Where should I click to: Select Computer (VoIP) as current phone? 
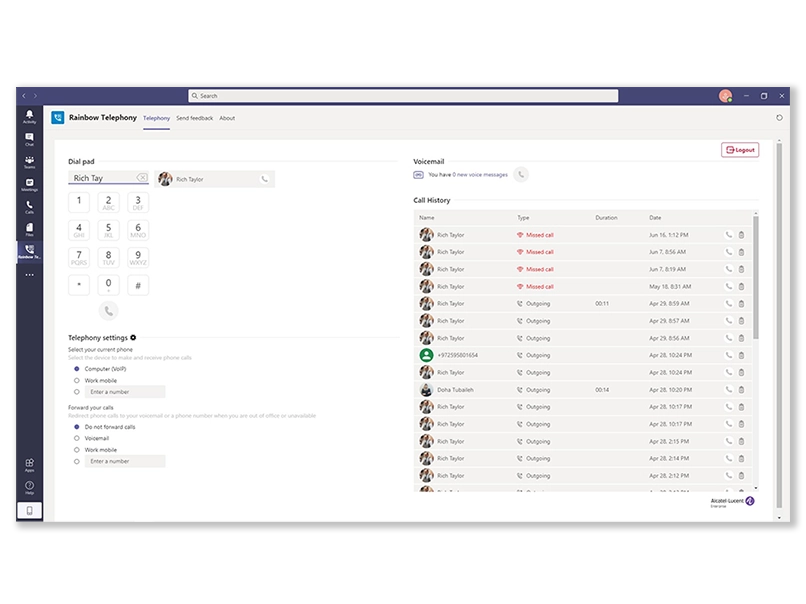77,369
